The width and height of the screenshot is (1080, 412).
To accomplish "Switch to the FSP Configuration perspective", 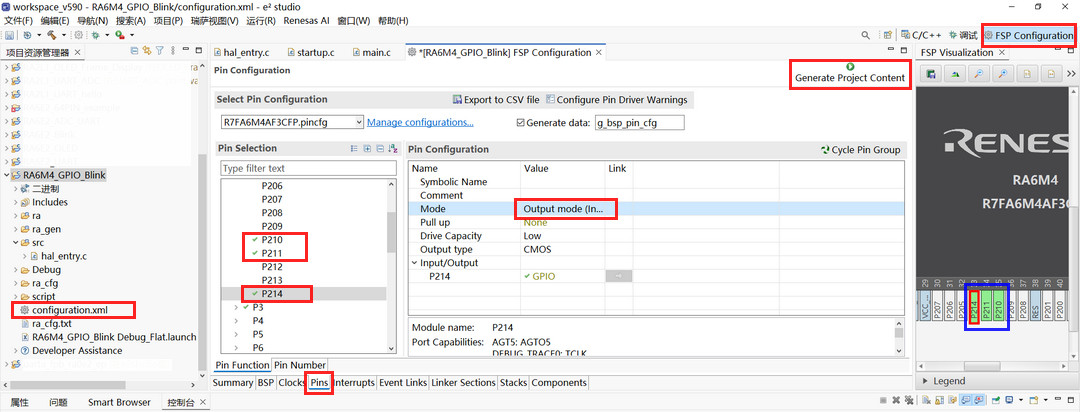I will (1028, 35).
